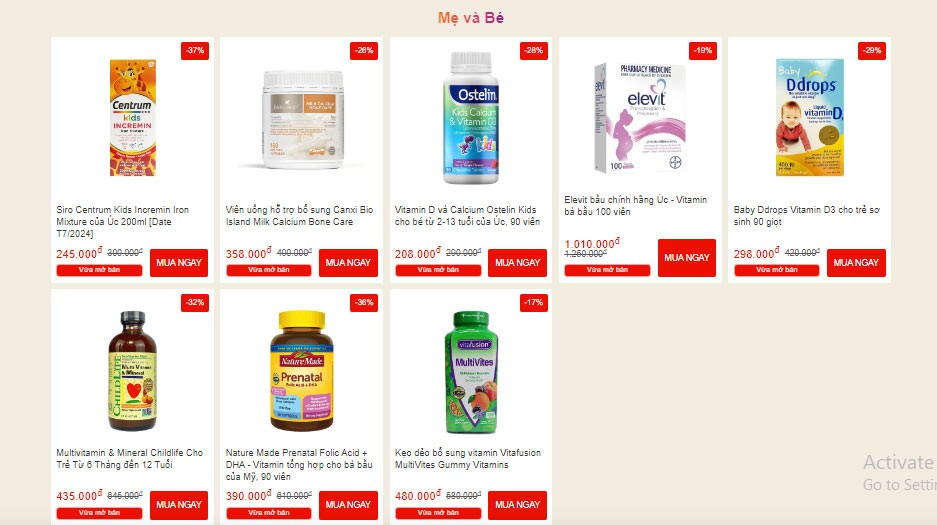Open the Bio Island Milk Calcium image
The height and width of the screenshot is (525, 937).
click(x=303, y=119)
